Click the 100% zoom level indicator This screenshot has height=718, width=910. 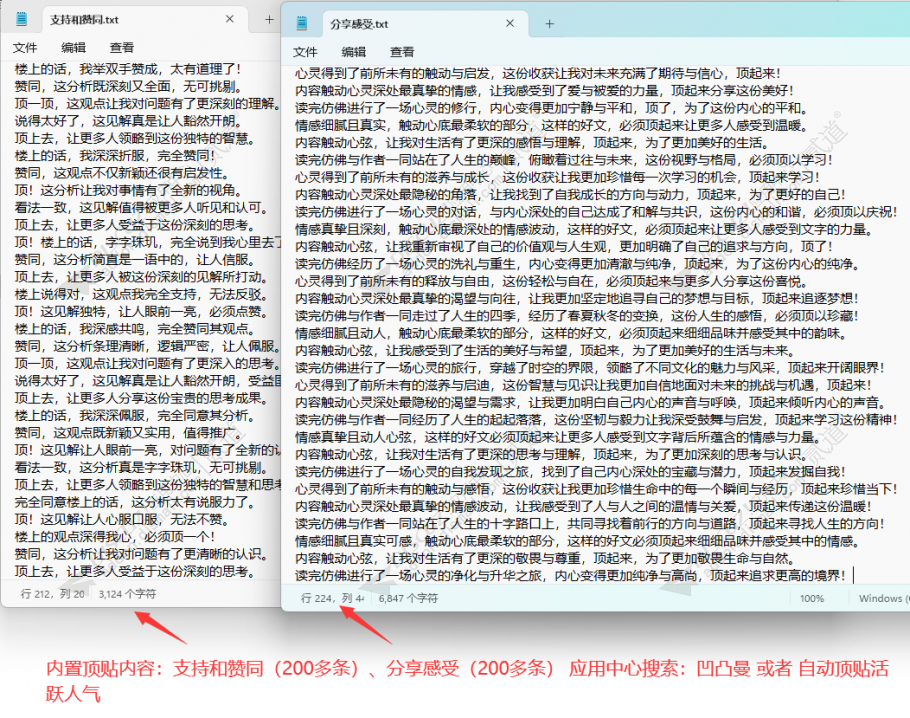click(812, 598)
